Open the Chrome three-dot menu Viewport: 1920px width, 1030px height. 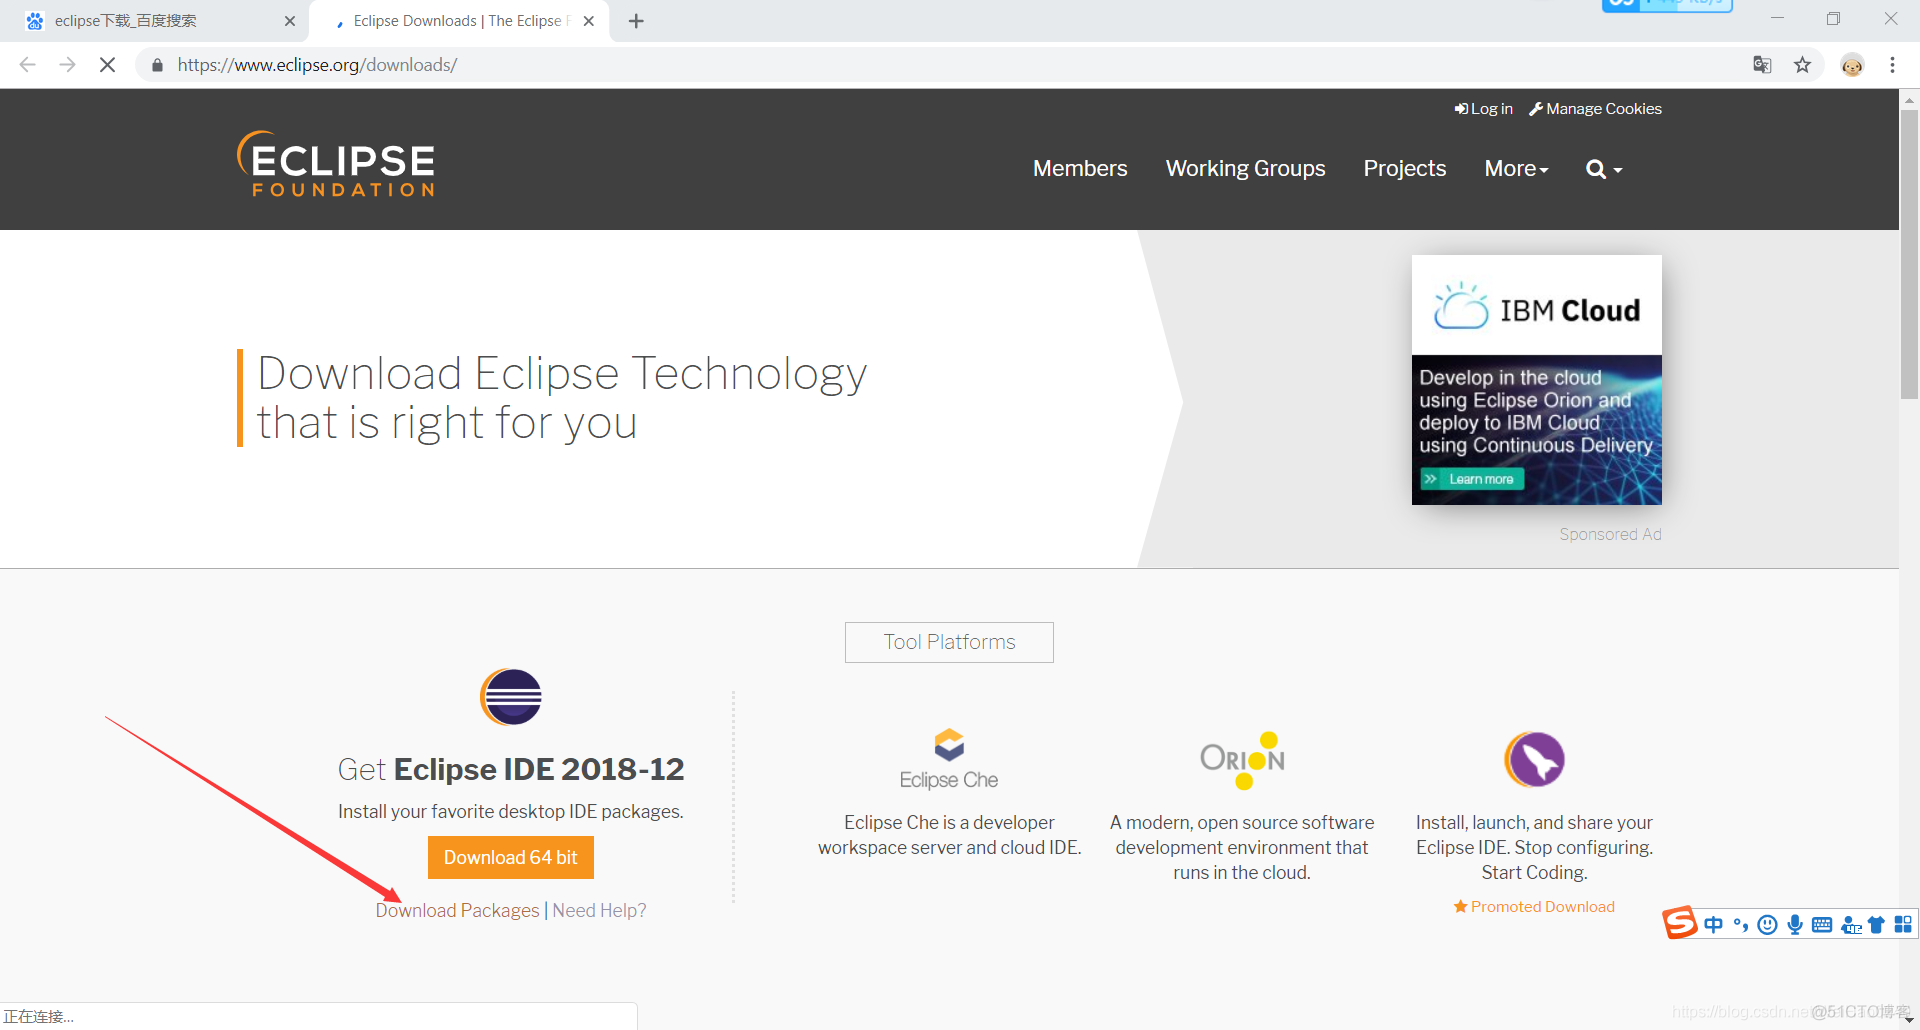(x=1892, y=65)
